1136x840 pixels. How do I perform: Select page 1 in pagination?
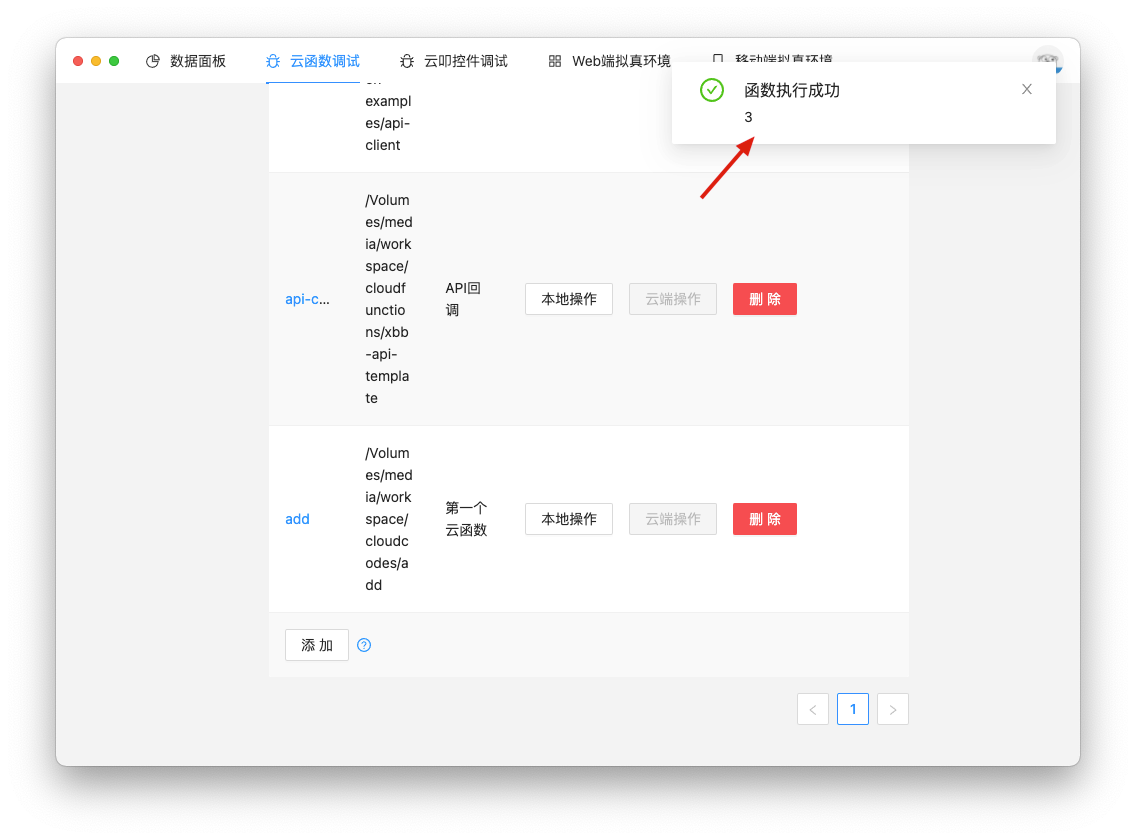coord(852,709)
